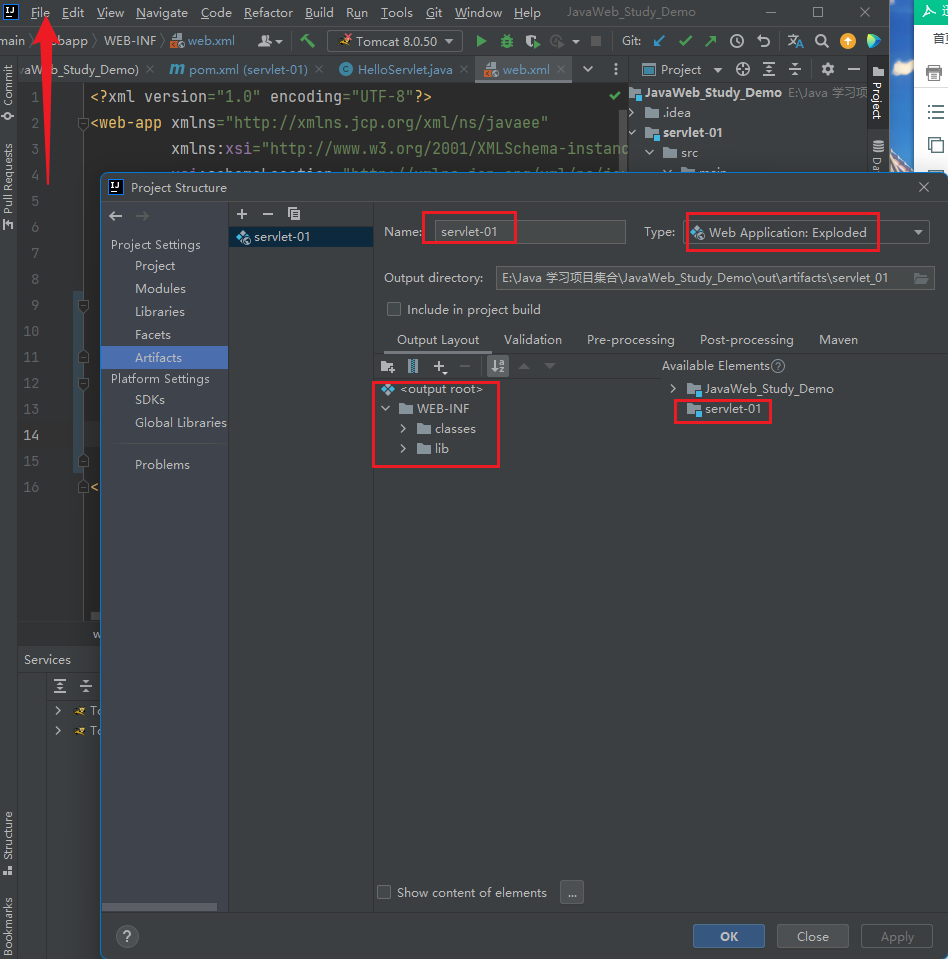Screen dimensions: 948x959
Task: Toggle the sort elements by name button
Action: (497, 367)
